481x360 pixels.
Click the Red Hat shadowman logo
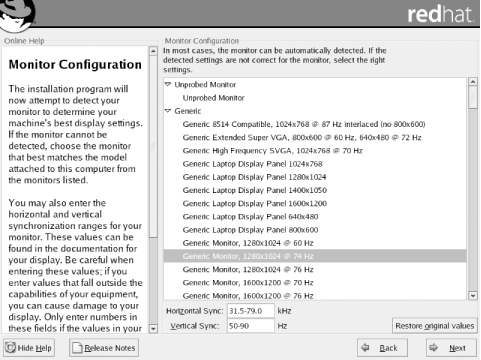[x=17, y=15]
